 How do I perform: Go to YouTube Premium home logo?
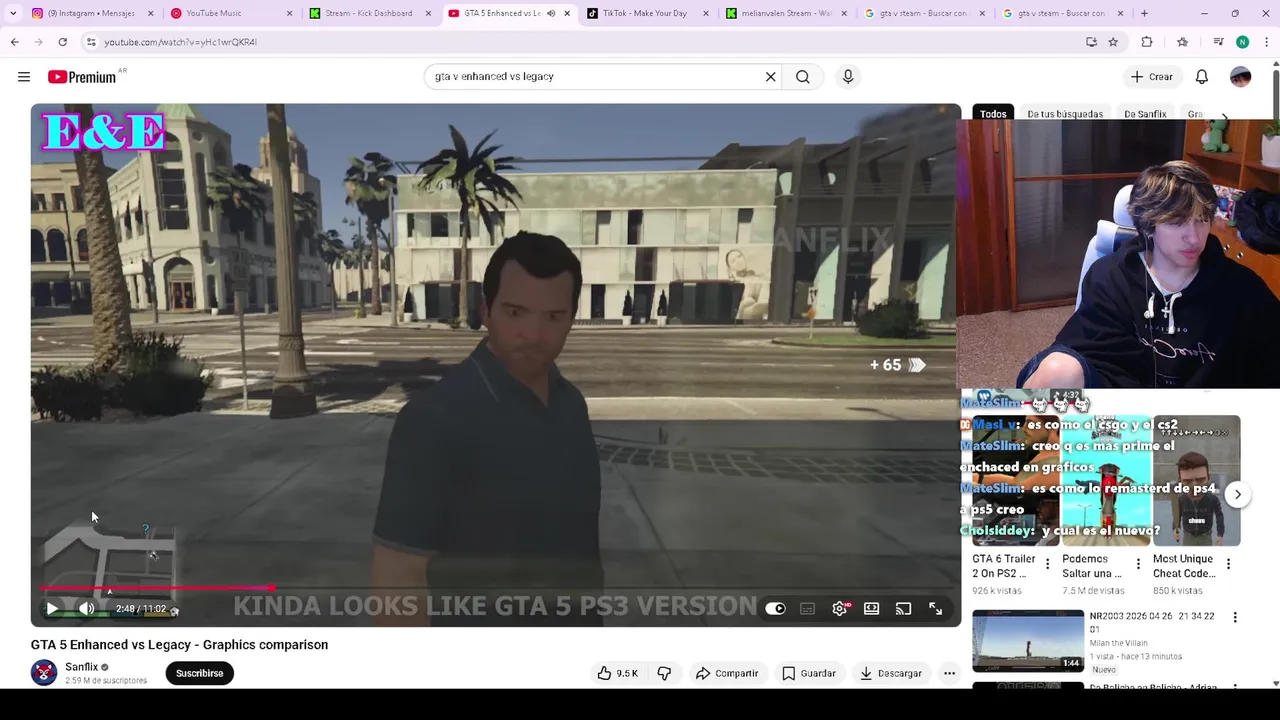82,77
